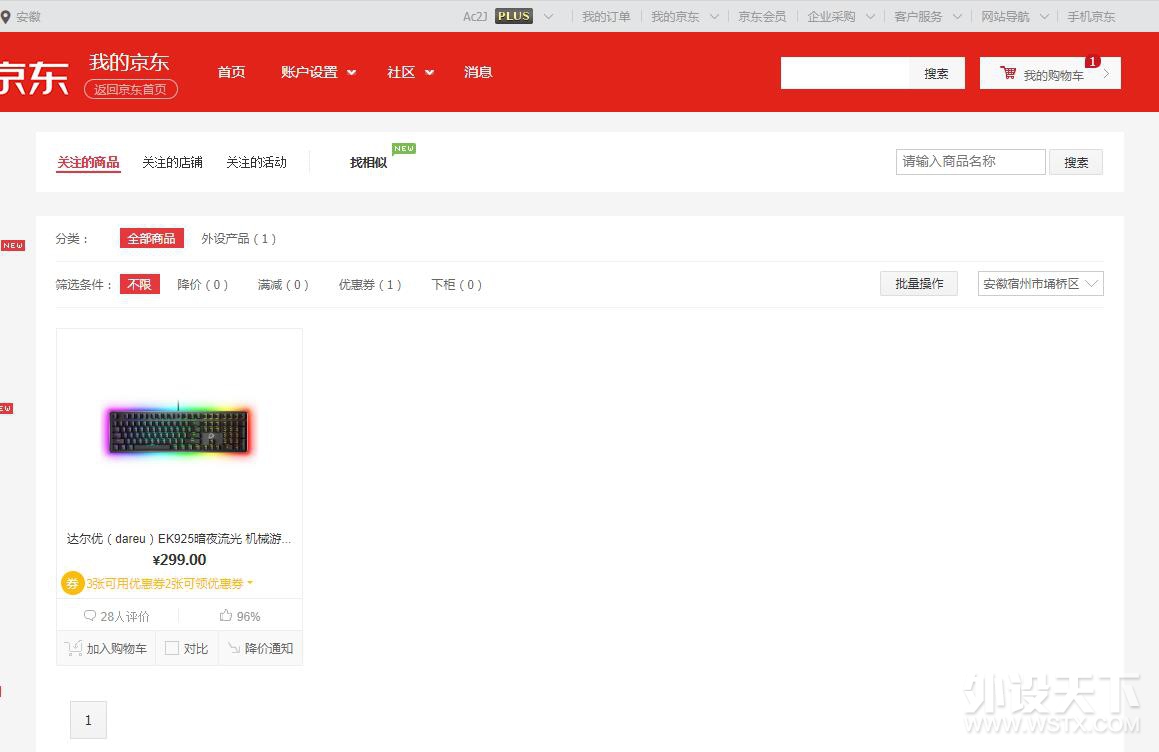The height and width of the screenshot is (752, 1159).
Task: Open 京东会员 link in top bar
Action: [762, 16]
